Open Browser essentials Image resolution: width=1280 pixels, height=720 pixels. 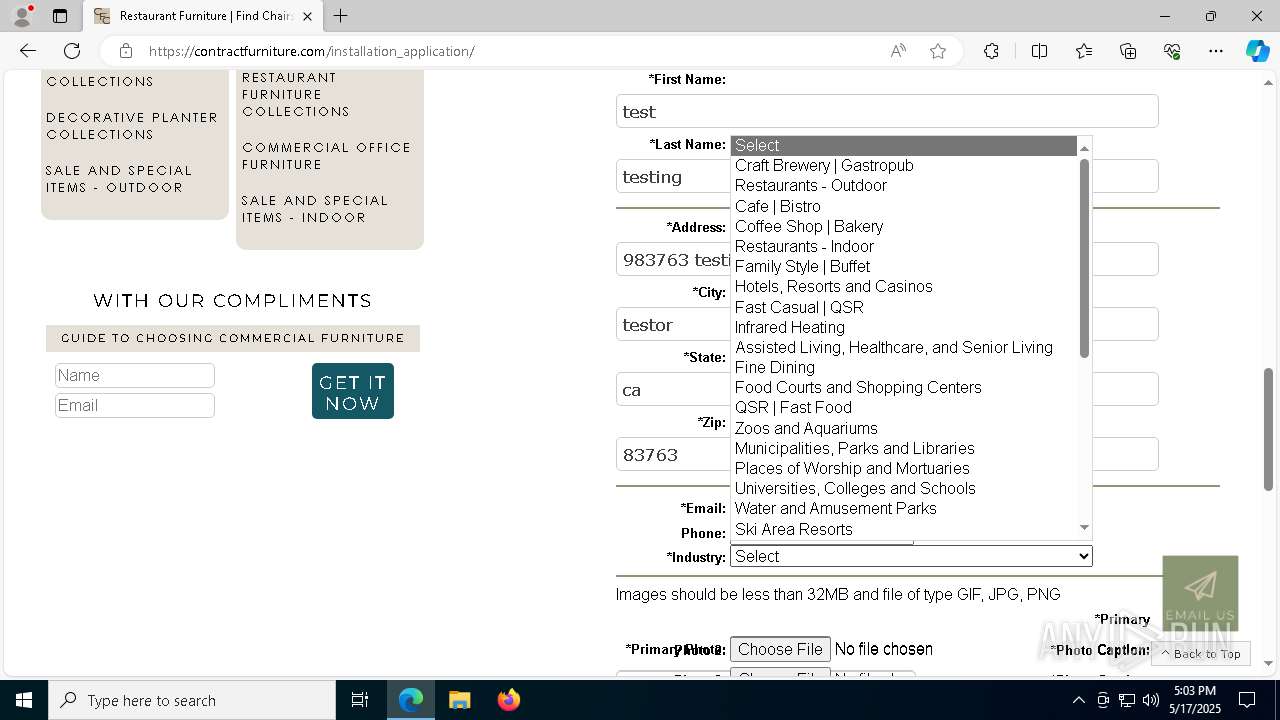pos(1172,51)
